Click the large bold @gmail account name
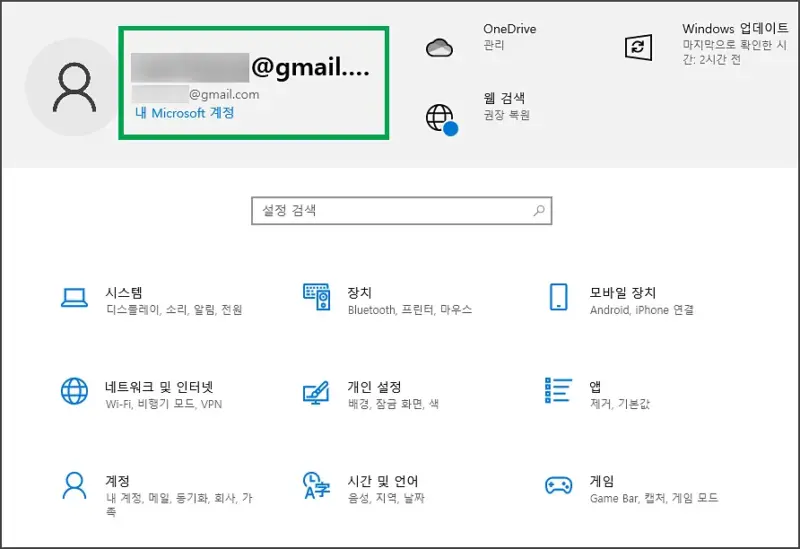800x549 pixels. point(250,67)
